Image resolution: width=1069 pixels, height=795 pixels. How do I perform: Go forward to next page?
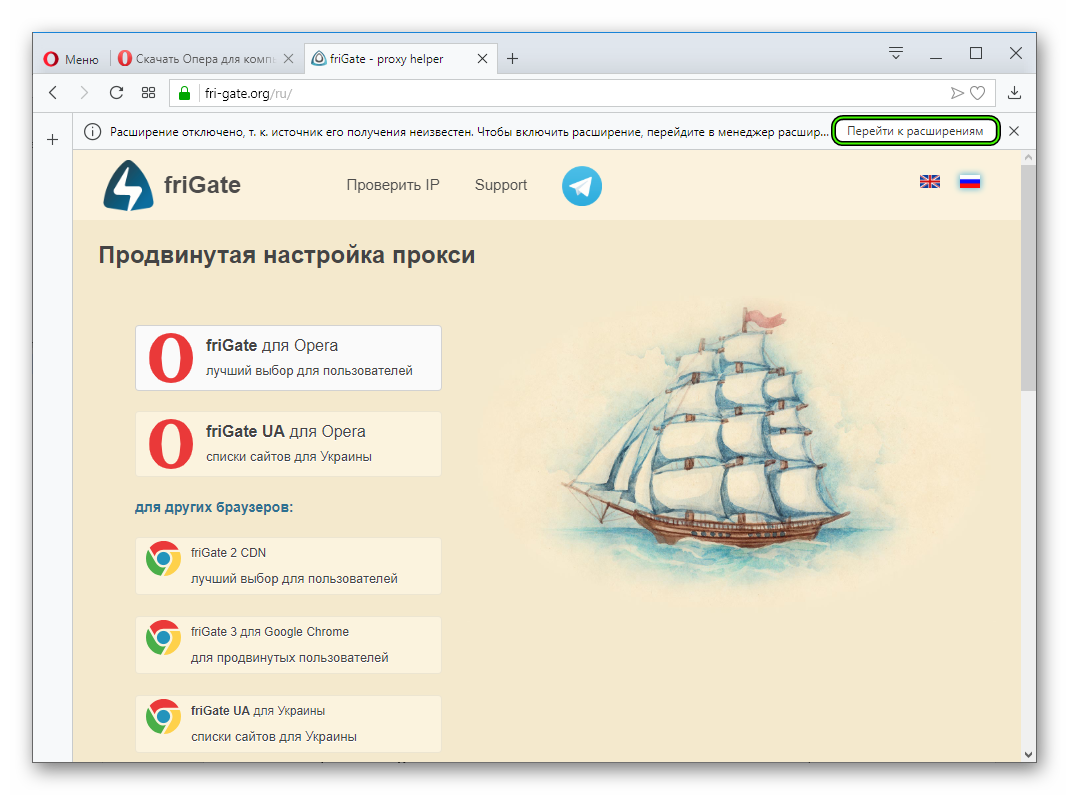[84, 93]
